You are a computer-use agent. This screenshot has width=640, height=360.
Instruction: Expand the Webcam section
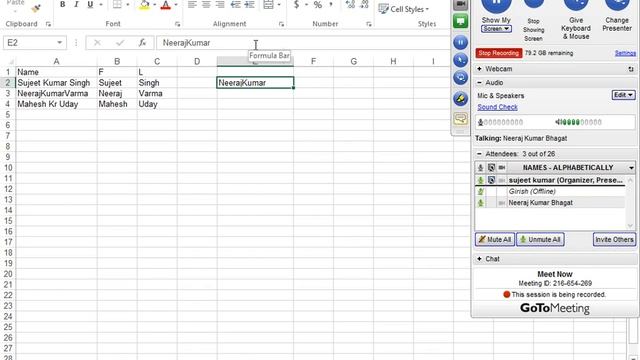coord(480,69)
